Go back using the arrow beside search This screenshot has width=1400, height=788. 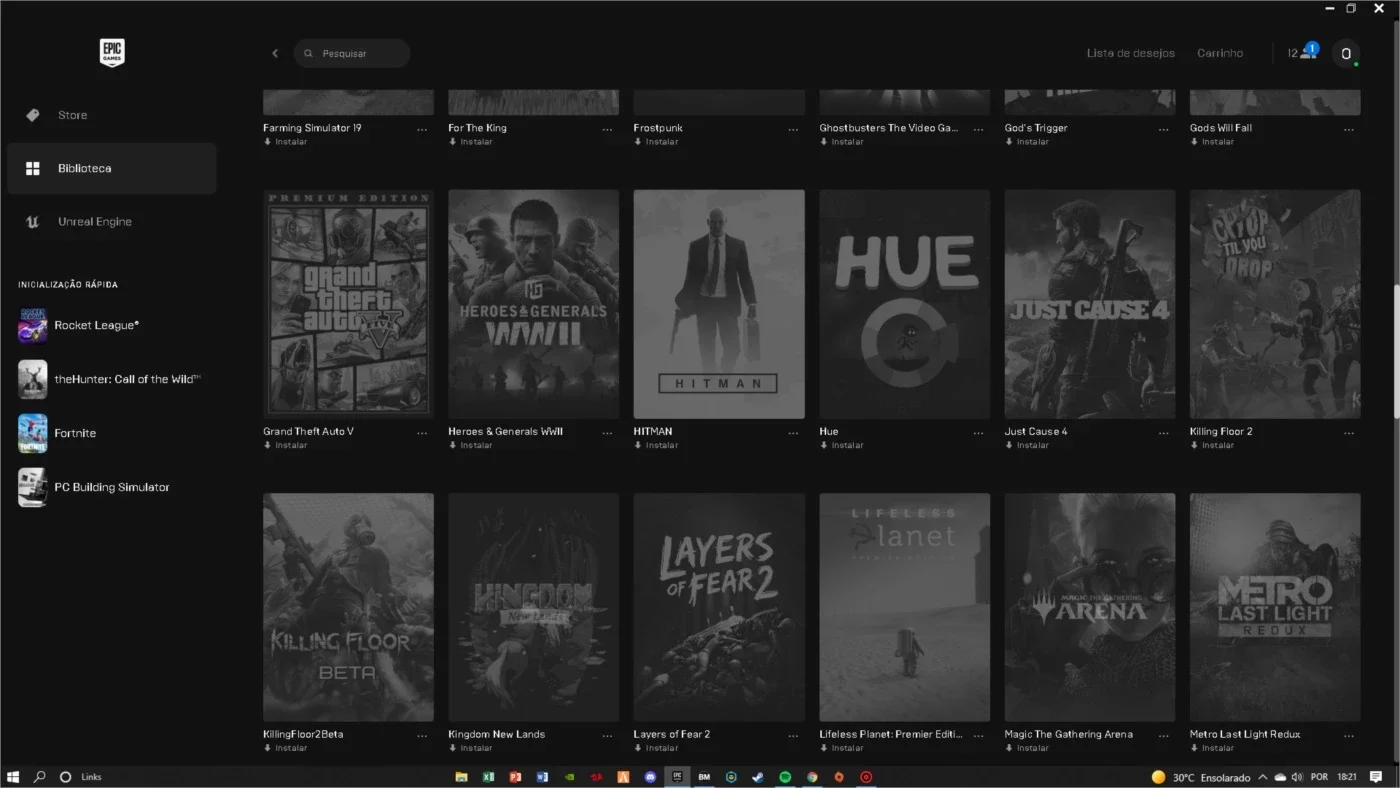tap(275, 53)
